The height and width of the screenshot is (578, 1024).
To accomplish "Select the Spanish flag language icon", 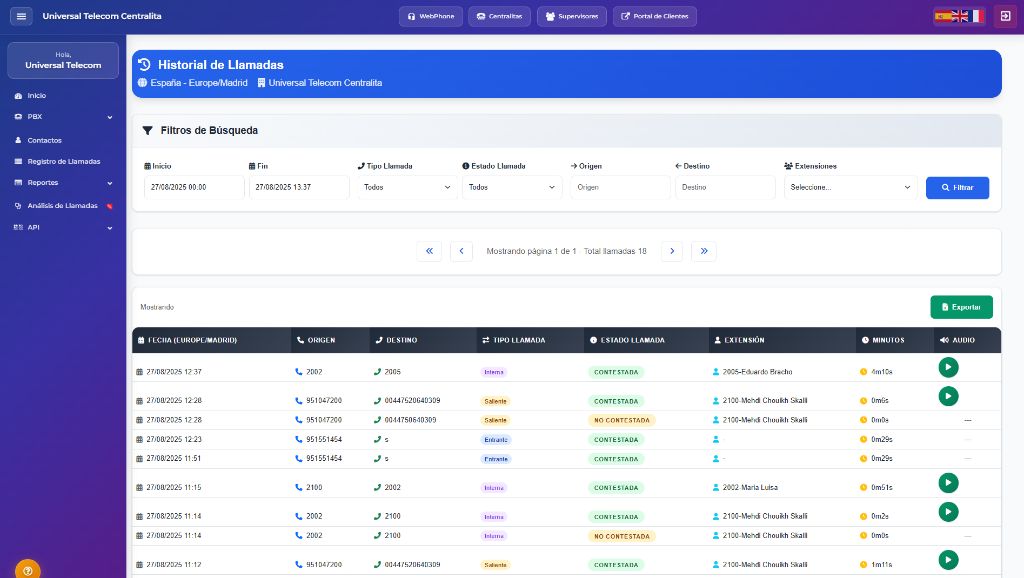I will point(942,16).
